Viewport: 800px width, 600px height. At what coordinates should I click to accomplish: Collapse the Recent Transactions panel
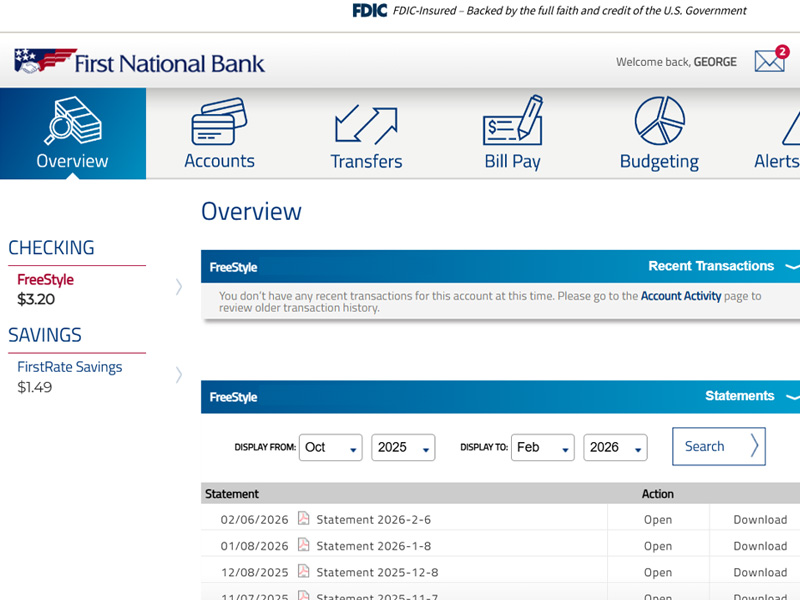pyautogui.click(x=791, y=267)
